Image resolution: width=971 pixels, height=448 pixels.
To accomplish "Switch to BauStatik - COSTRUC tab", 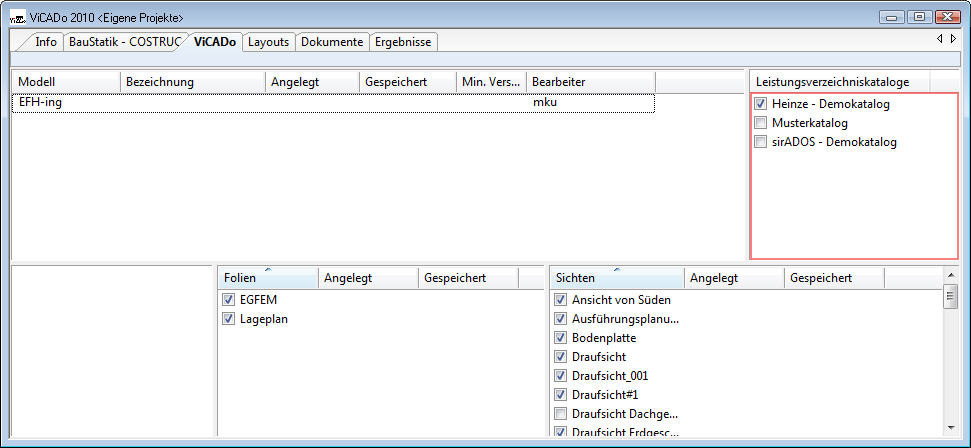I will coord(124,42).
